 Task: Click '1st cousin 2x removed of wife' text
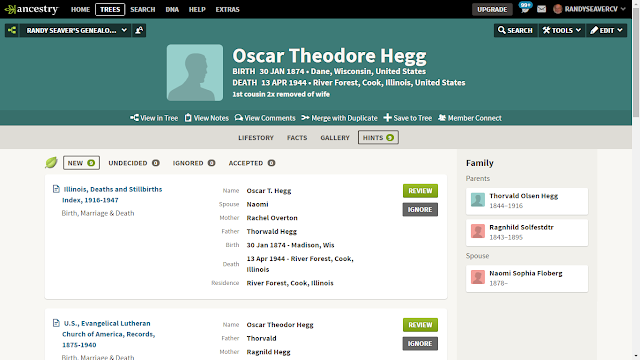(x=281, y=94)
